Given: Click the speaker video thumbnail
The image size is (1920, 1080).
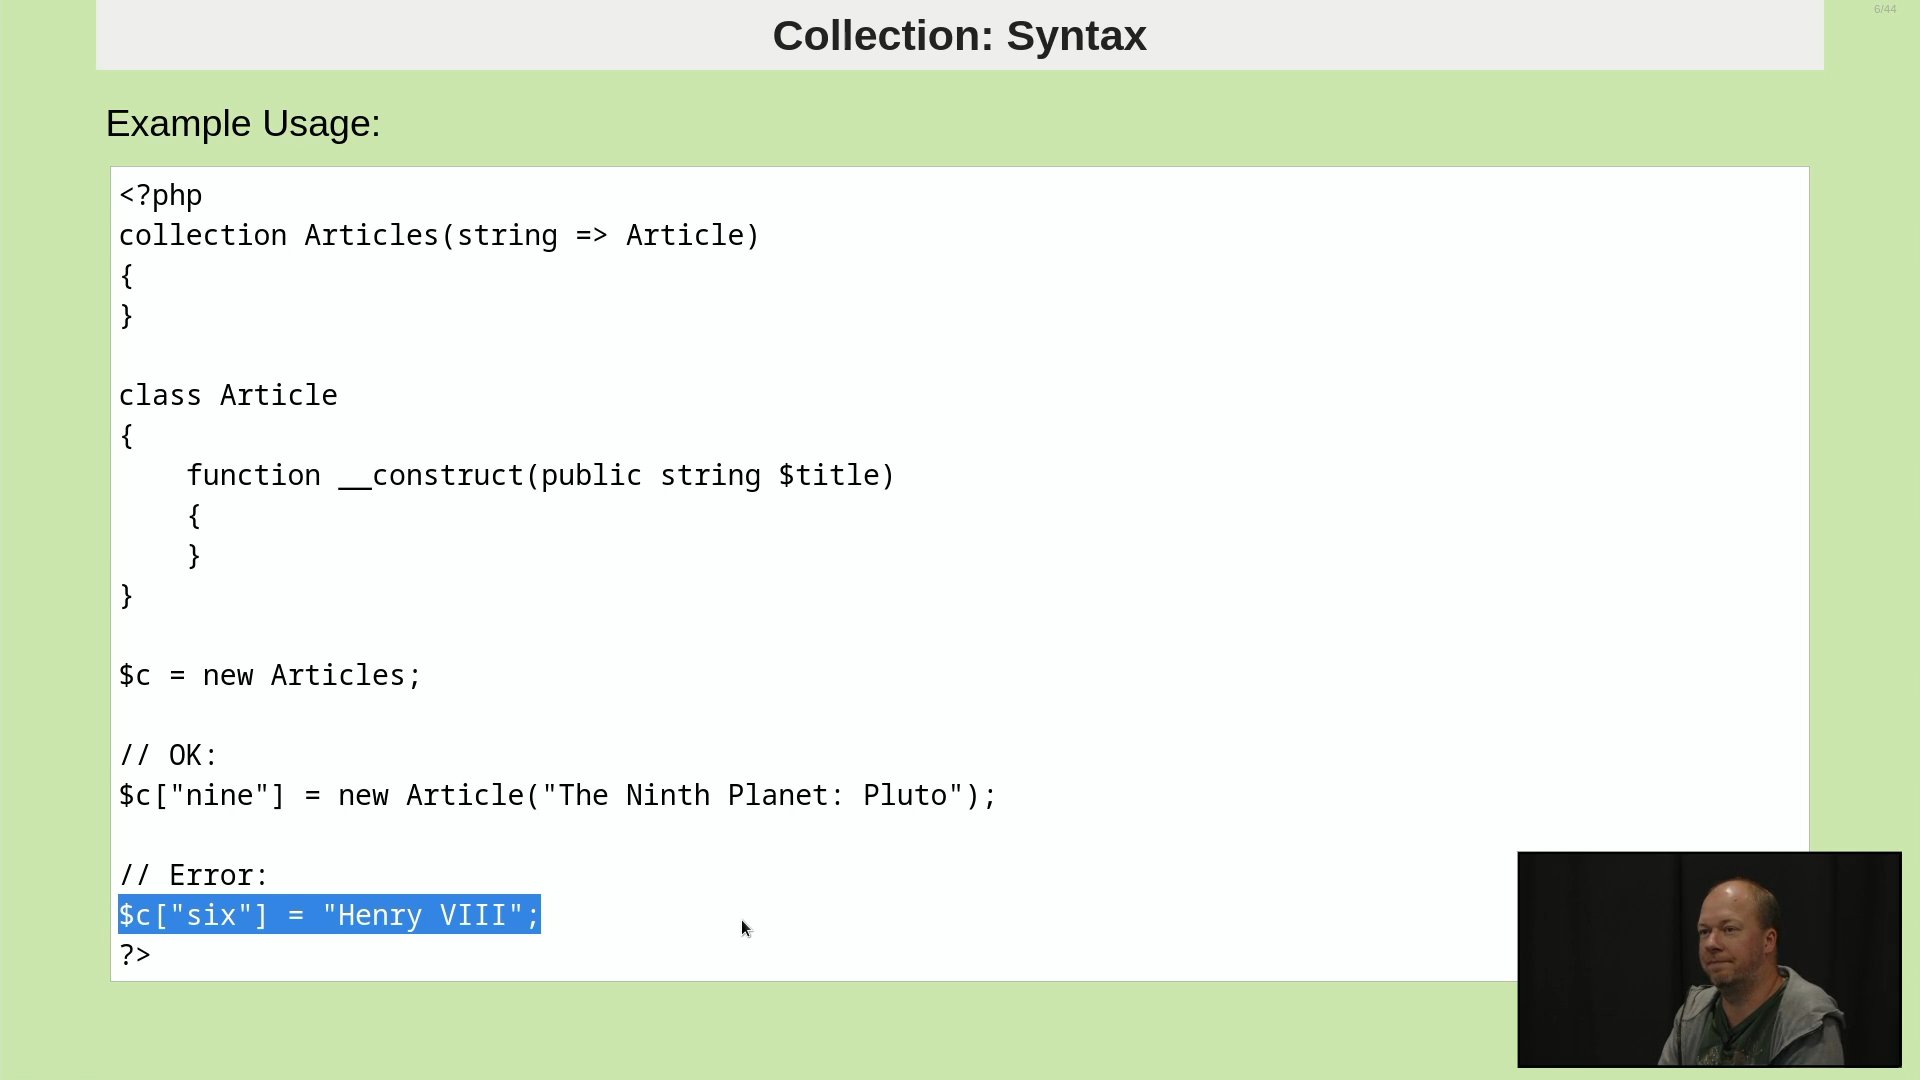Looking at the screenshot, I should point(1709,960).
